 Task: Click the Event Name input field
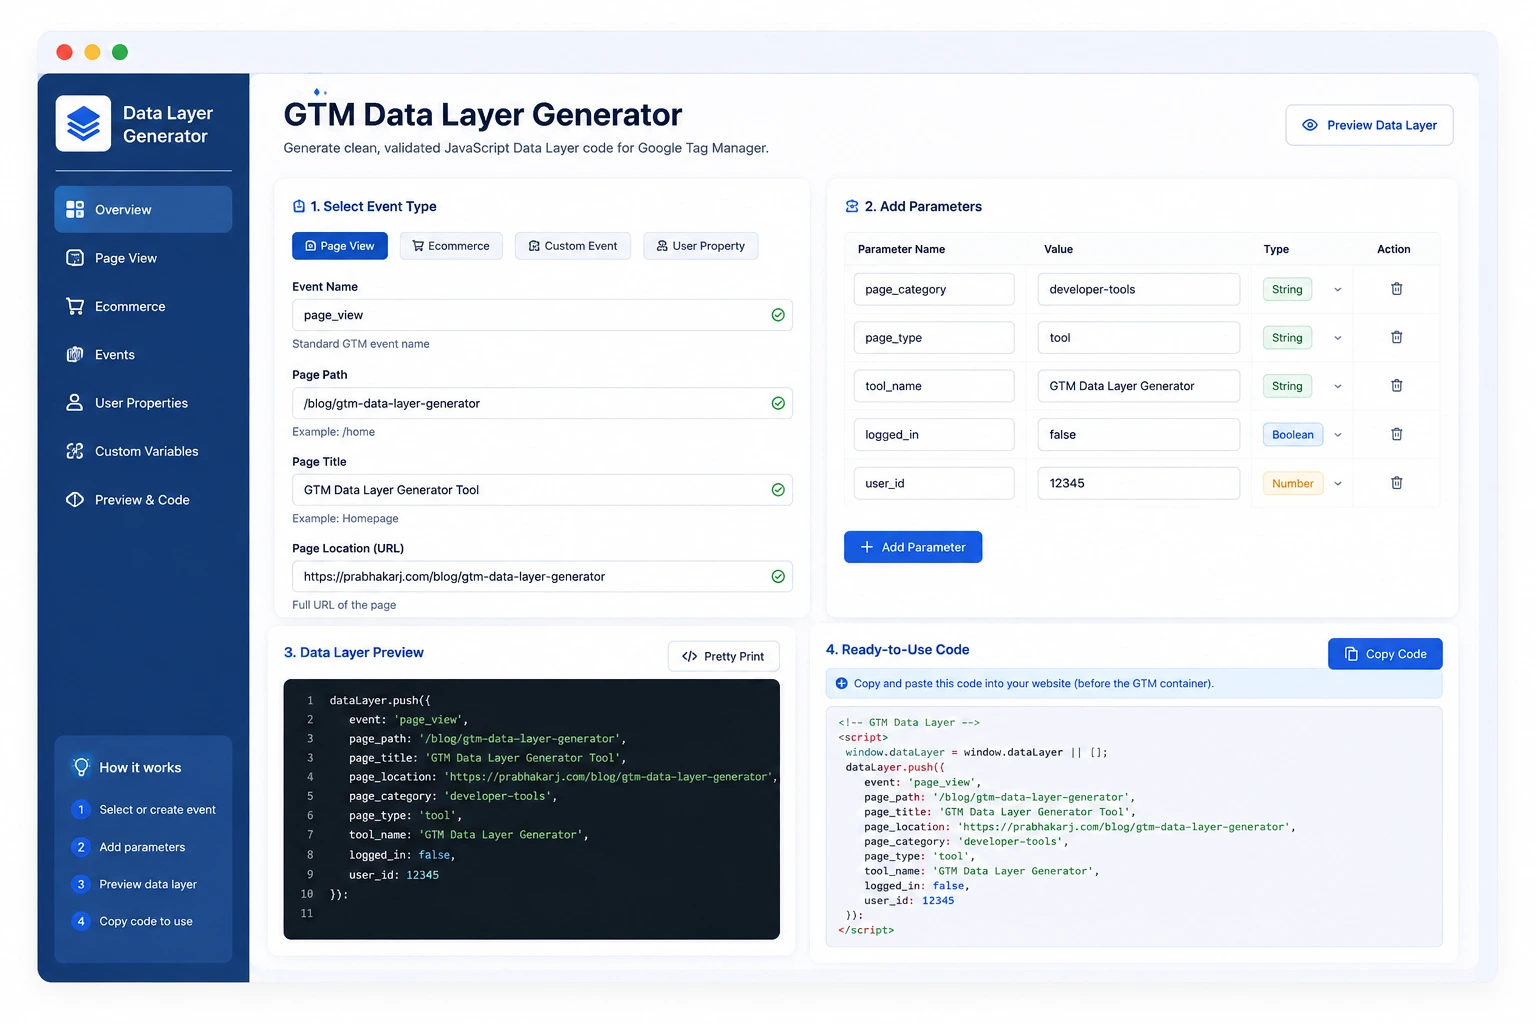pyautogui.click(x=542, y=315)
